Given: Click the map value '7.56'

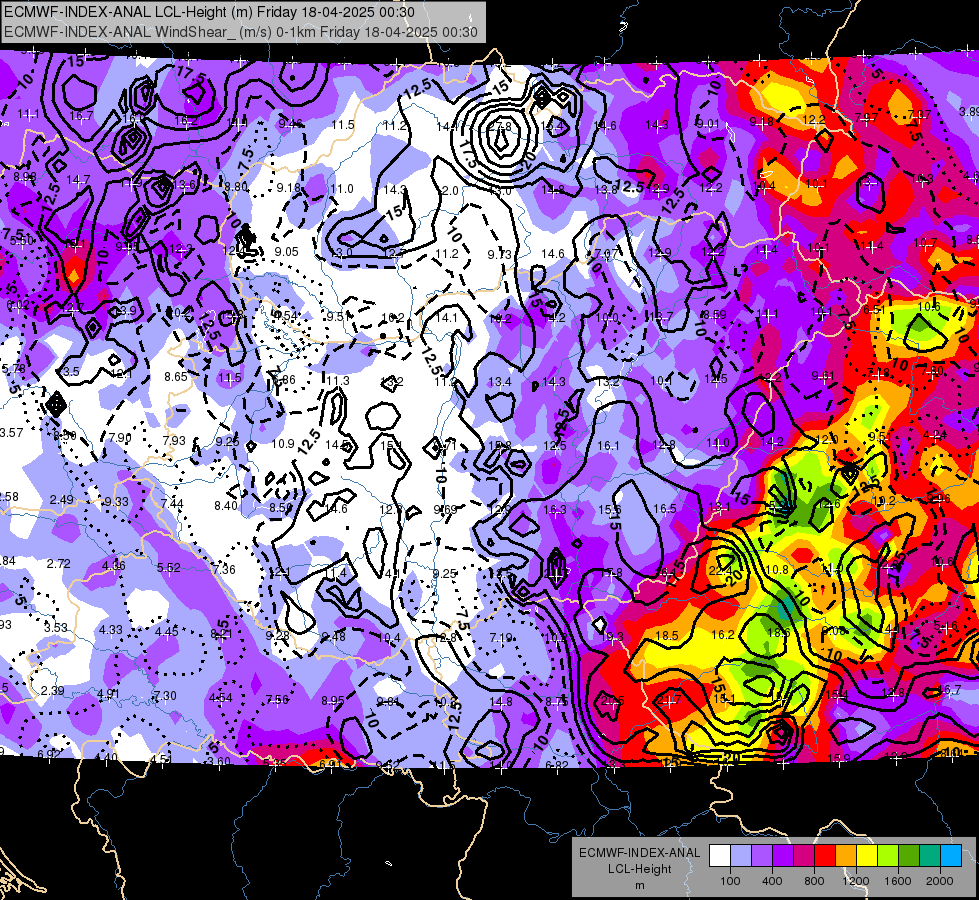Looking at the screenshot, I should click(277, 700).
